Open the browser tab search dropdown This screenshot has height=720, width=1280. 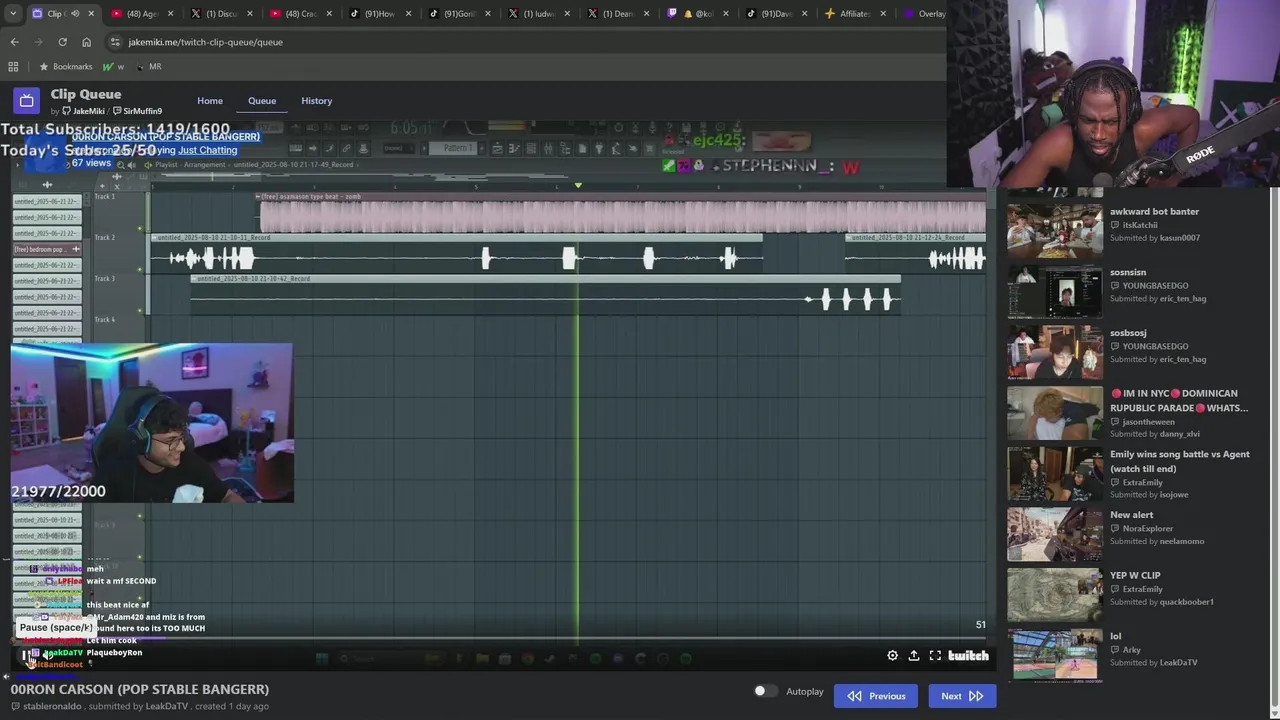tap(11, 13)
